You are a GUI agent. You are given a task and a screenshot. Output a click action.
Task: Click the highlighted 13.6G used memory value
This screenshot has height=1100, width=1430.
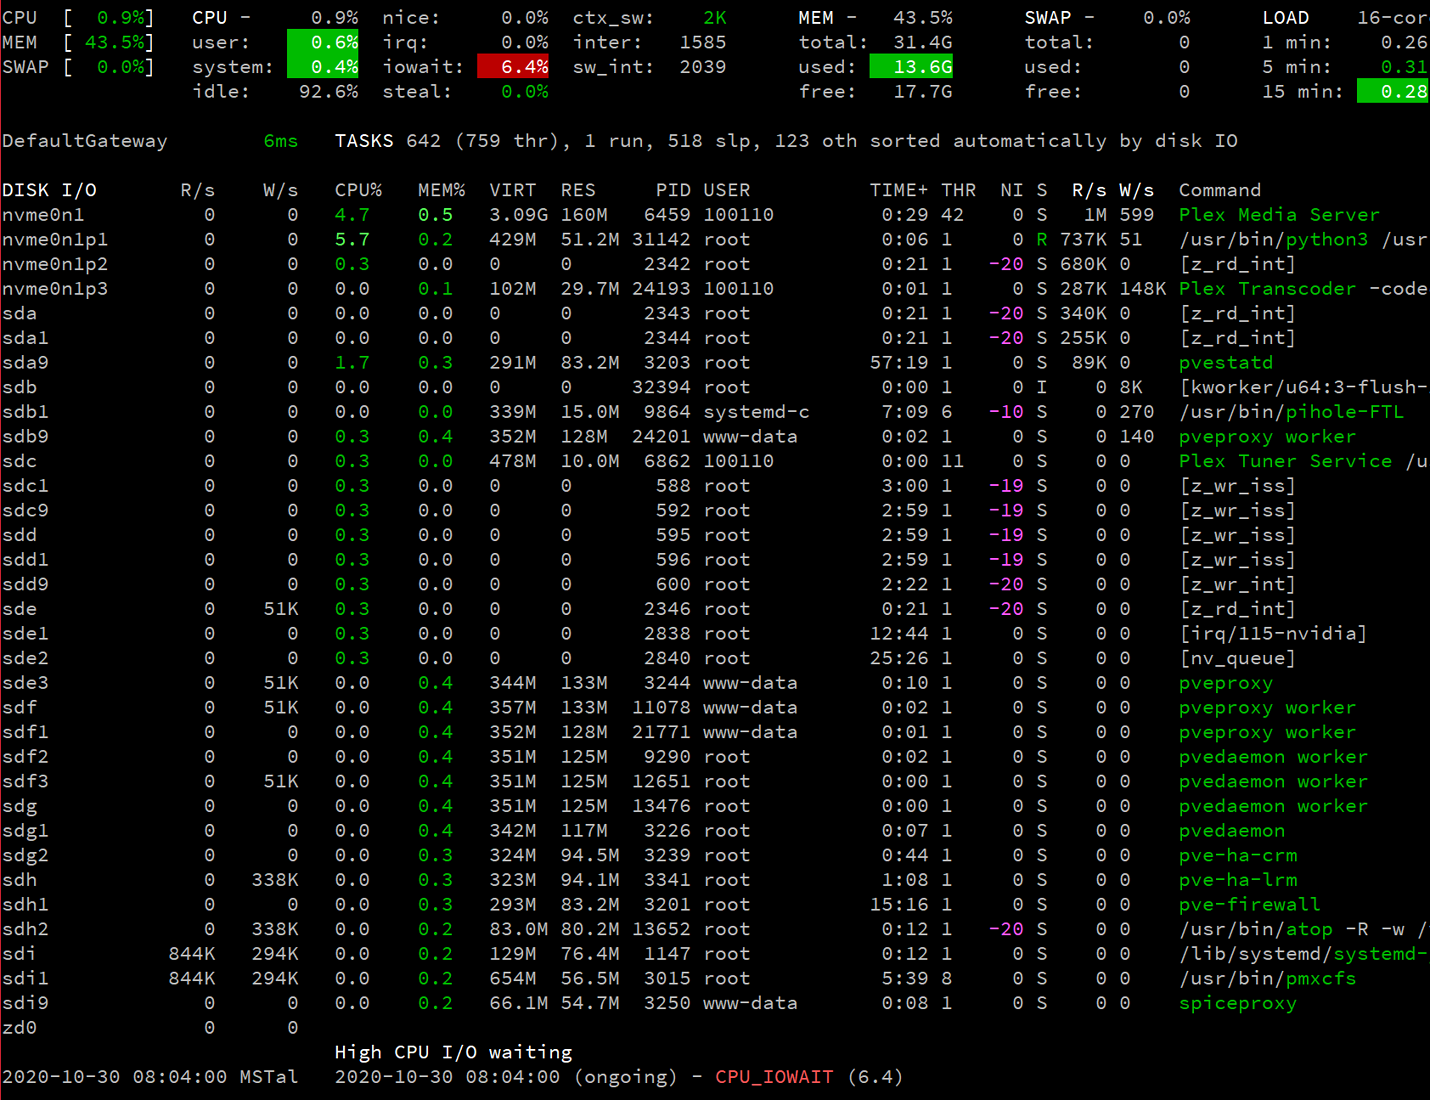(911, 67)
